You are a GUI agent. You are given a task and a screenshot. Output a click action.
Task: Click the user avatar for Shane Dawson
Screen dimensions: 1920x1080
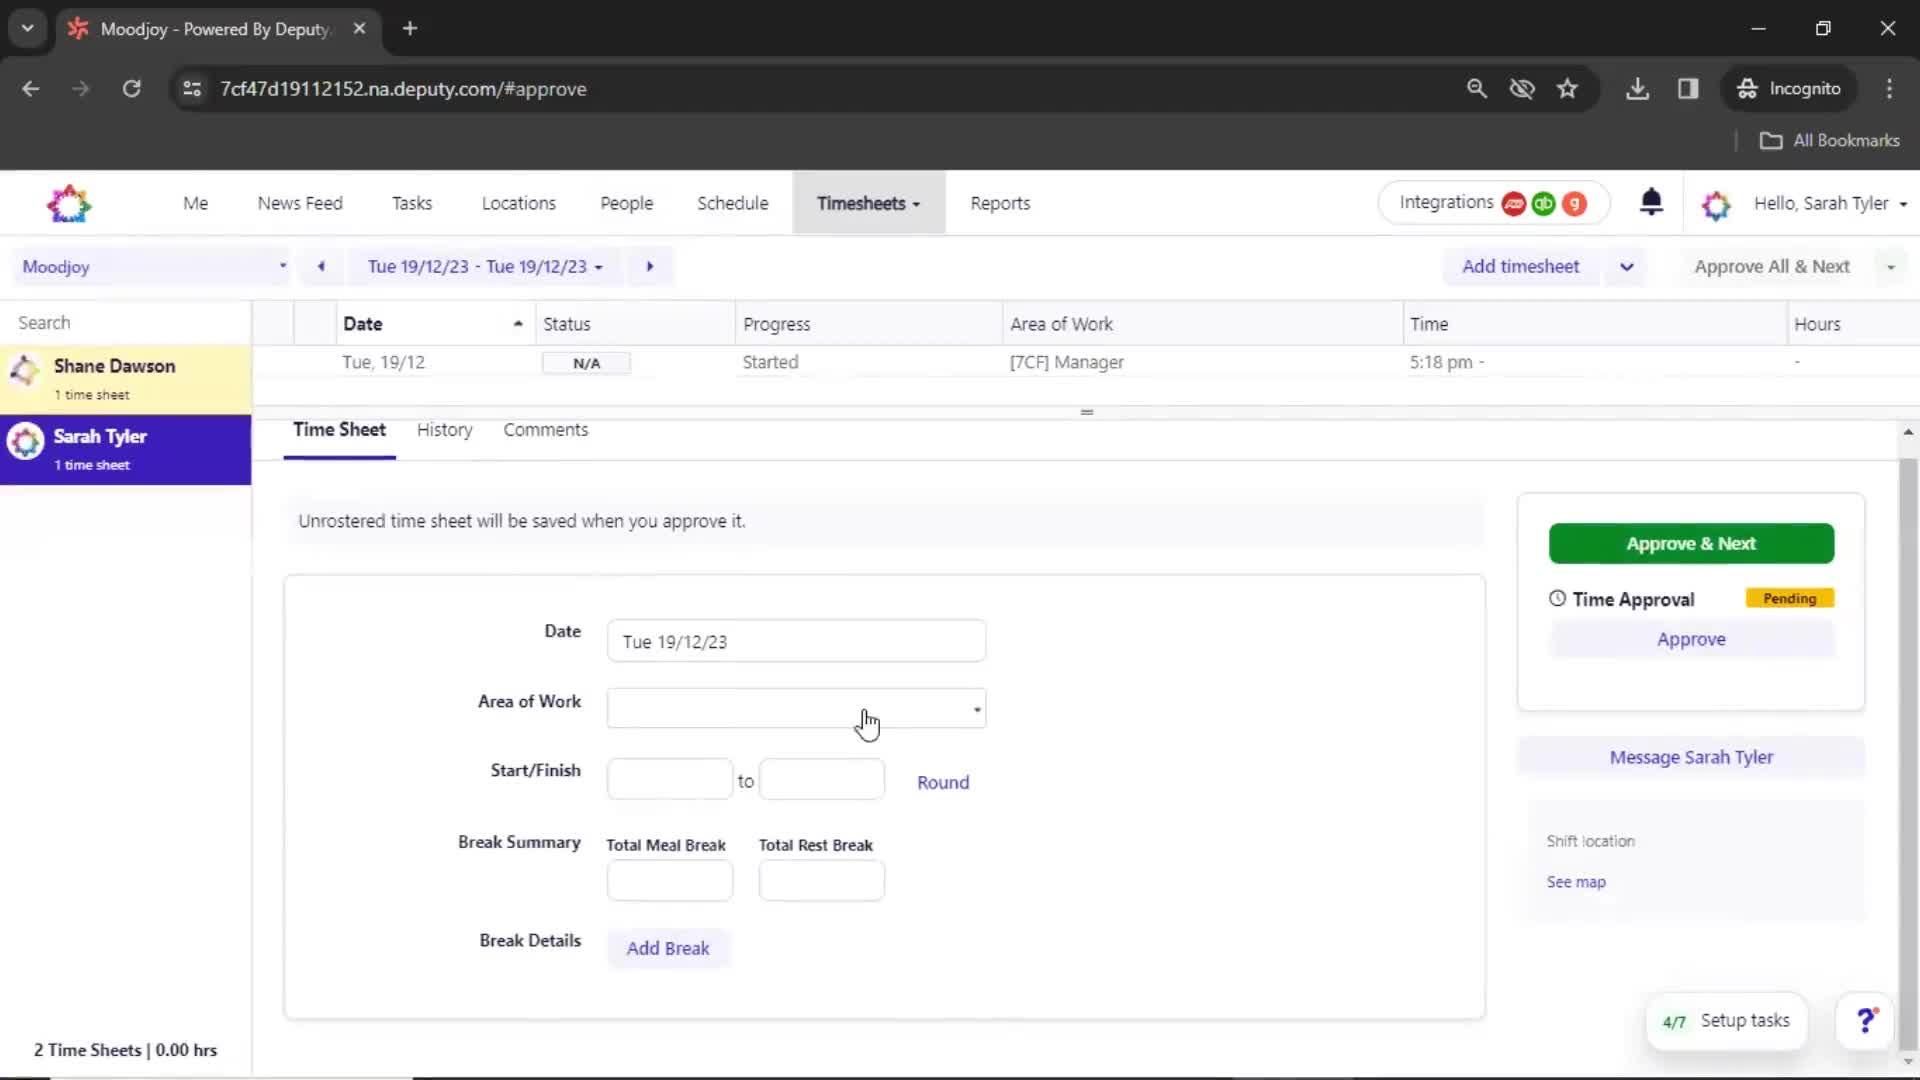click(24, 372)
